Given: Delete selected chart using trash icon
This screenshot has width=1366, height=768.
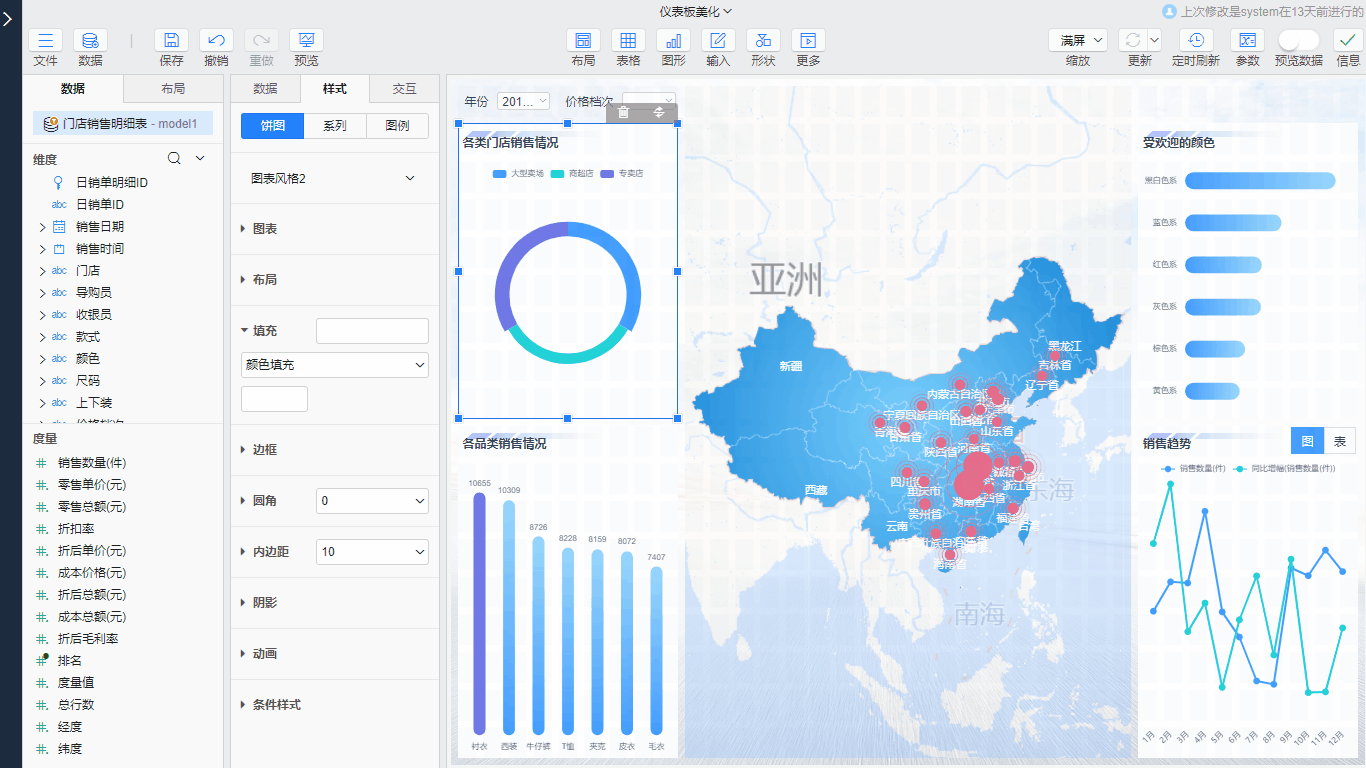Looking at the screenshot, I should [624, 113].
